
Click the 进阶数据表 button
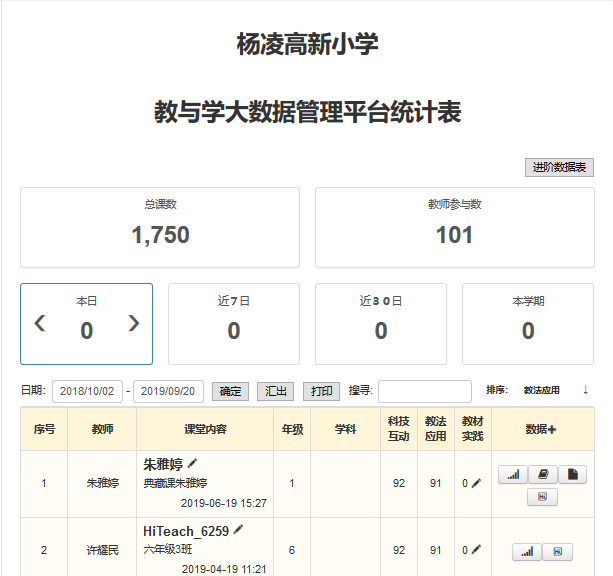tap(559, 168)
